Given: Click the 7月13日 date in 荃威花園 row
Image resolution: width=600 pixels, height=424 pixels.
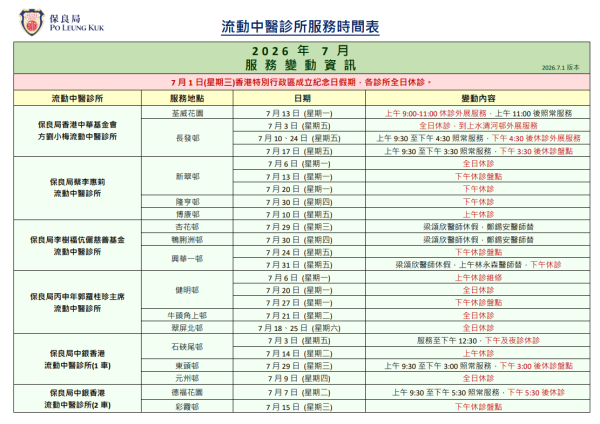Looking at the screenshot, I should 299,113.
